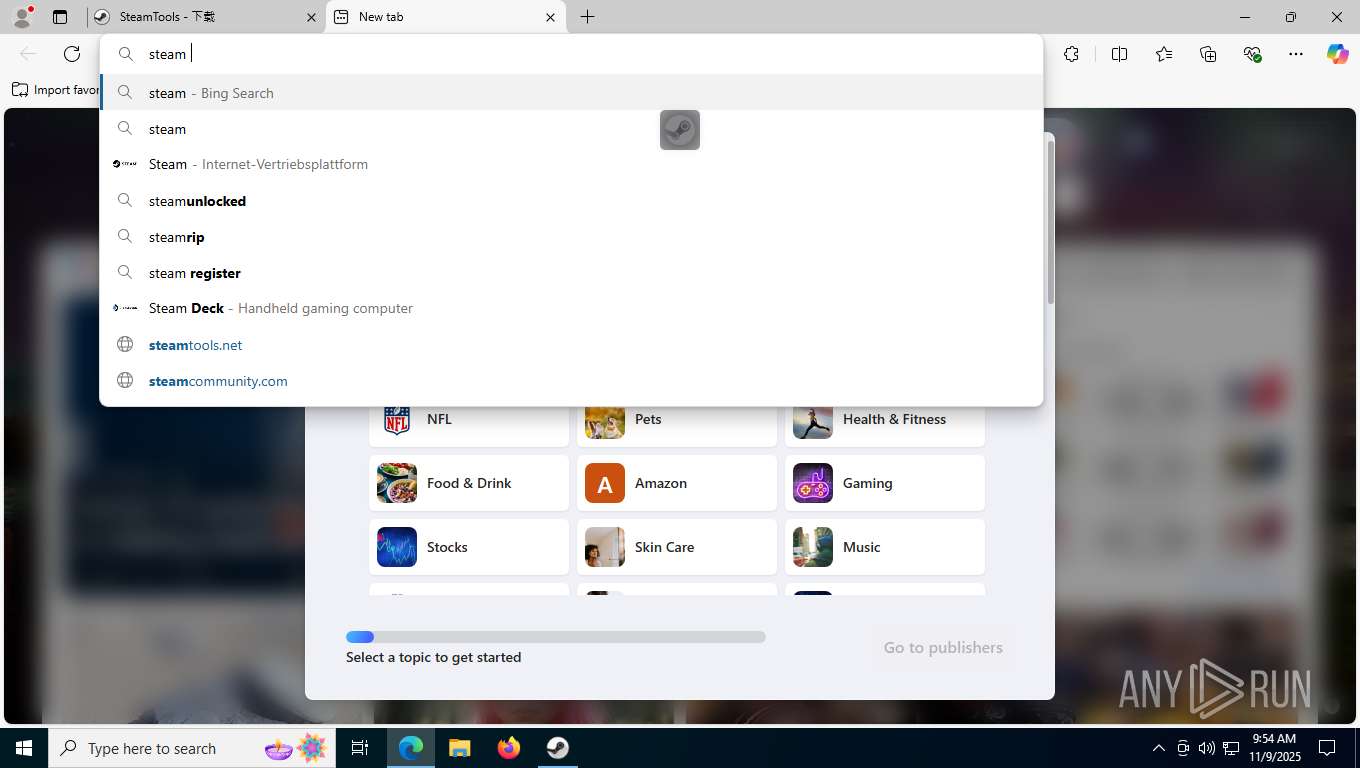Select 'Steam Deck - Handheld gaming computer' suggestion

click(x=571, y=308)
